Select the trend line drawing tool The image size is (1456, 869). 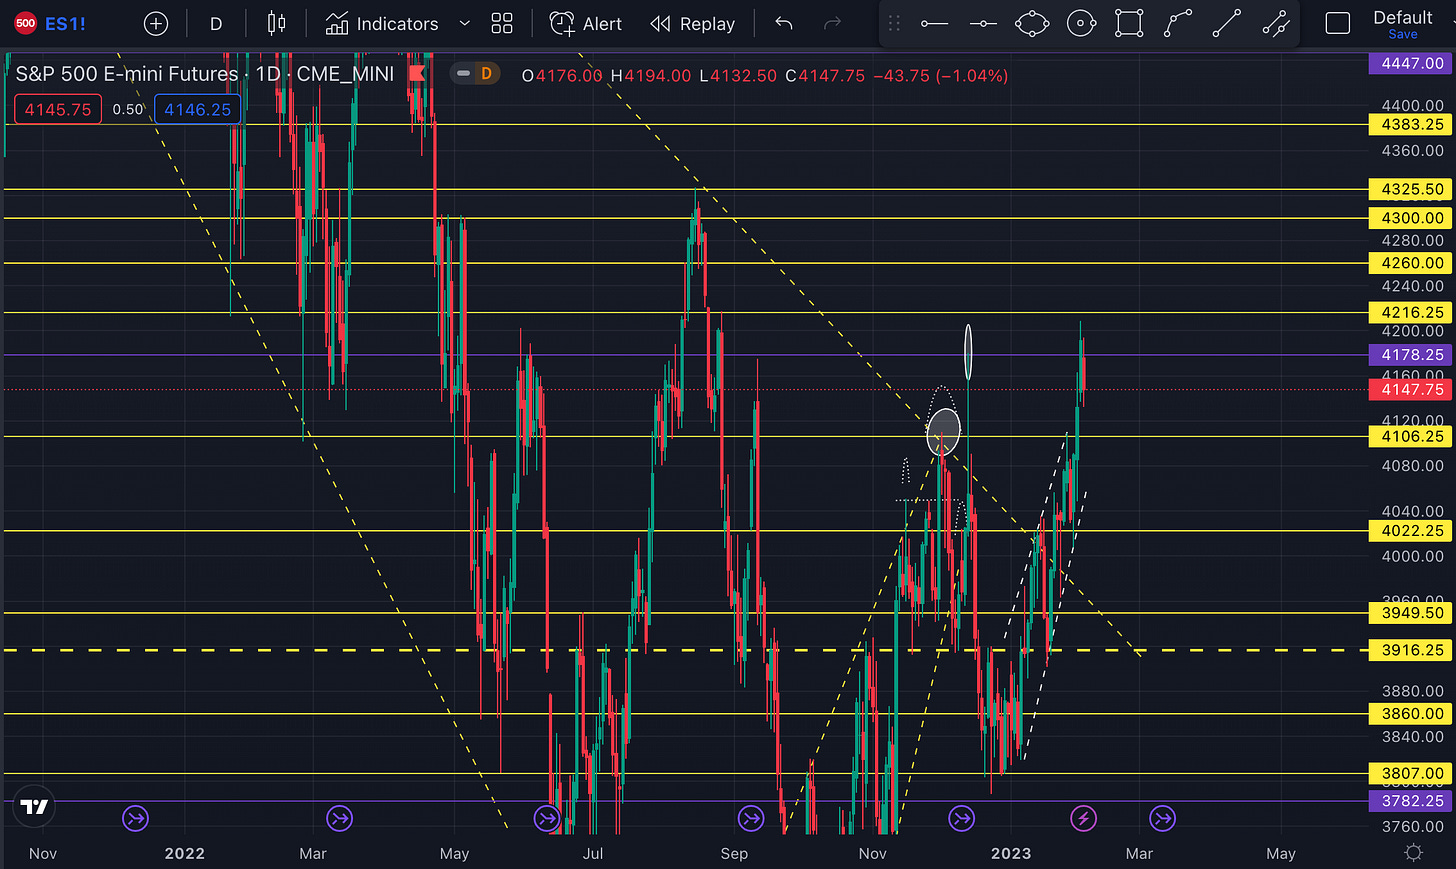click(1227, 23)
